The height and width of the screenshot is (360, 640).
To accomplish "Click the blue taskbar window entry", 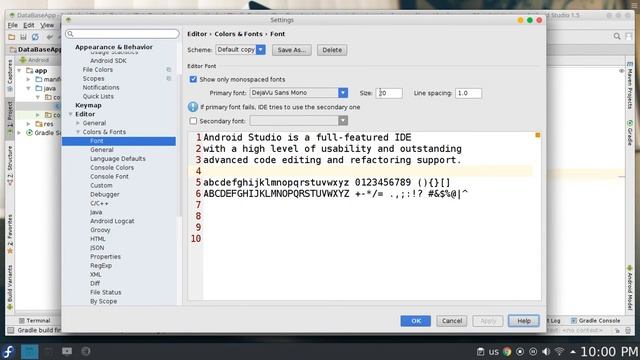I will click(x=29, y=351).
